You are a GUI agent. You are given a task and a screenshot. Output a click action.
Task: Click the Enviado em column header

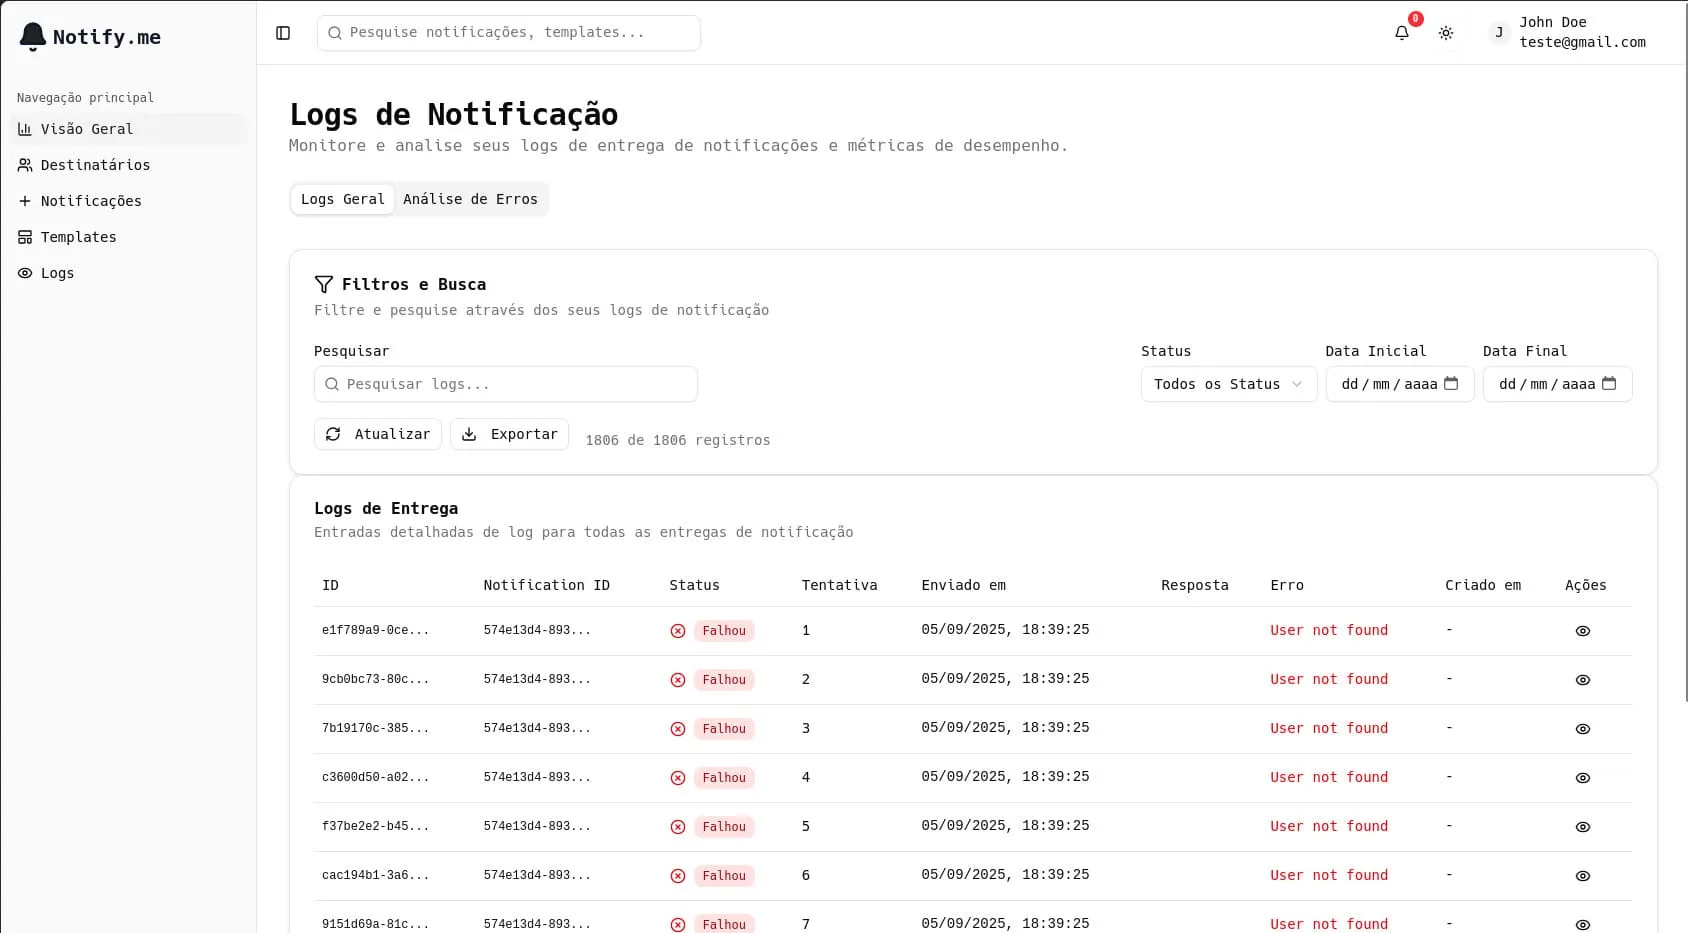coord(963,585)
